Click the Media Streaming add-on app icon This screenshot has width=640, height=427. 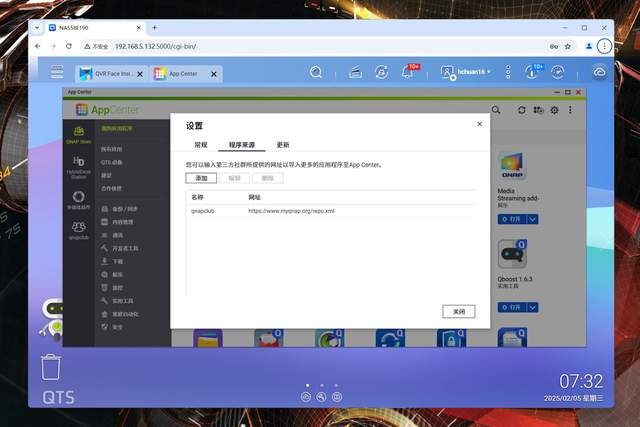click(513, 167)
